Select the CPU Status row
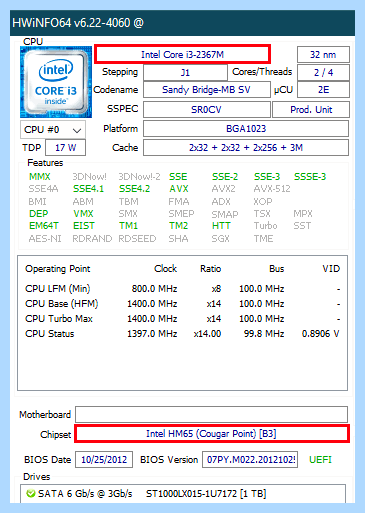Viewport: 365px width, 513px height. click(x=182, y=334)
